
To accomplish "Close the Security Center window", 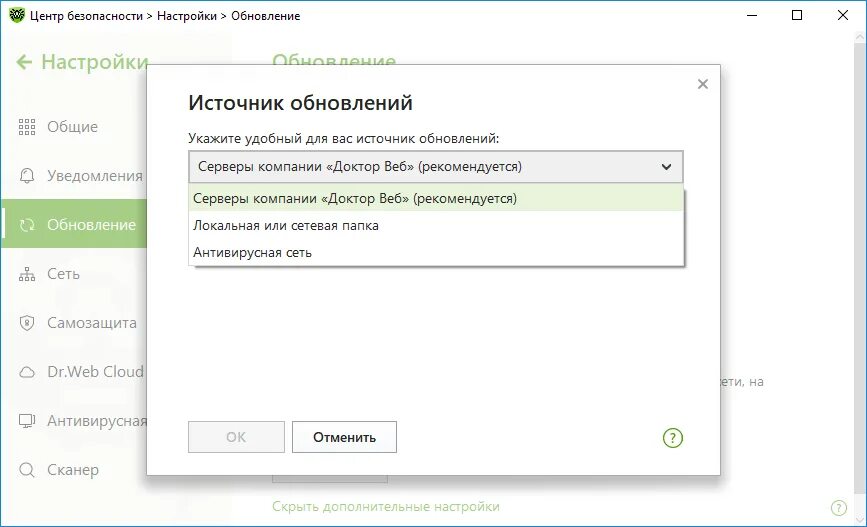I will tap(843, 15).
